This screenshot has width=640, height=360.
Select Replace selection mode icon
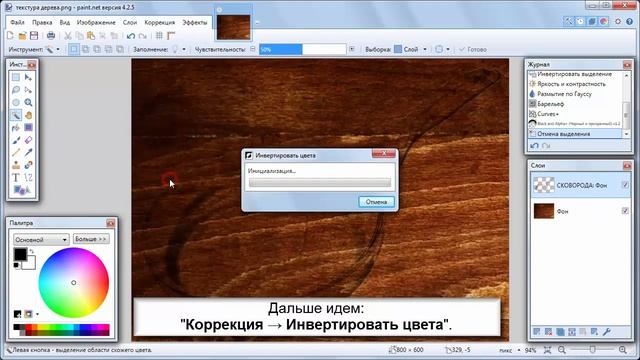point(73,49)
